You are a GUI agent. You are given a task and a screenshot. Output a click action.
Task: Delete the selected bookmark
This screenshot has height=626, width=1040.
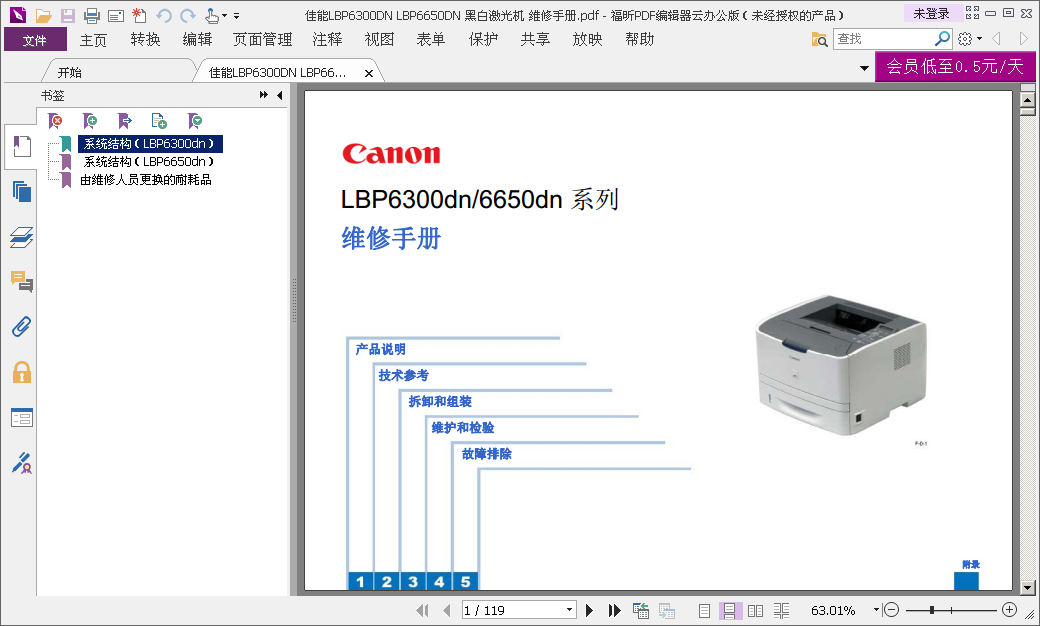56,121
